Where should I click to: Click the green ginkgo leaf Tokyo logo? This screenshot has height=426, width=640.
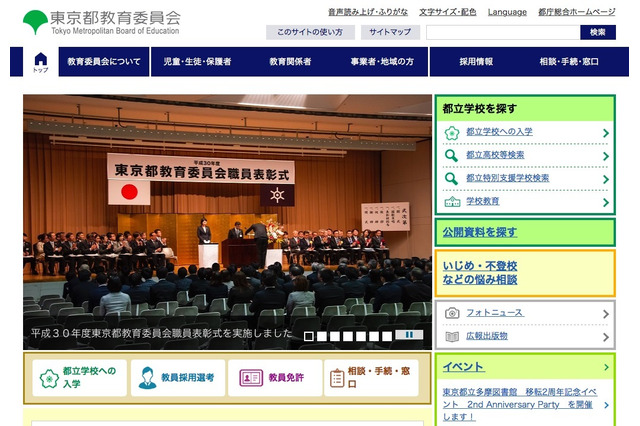[36, 22]
